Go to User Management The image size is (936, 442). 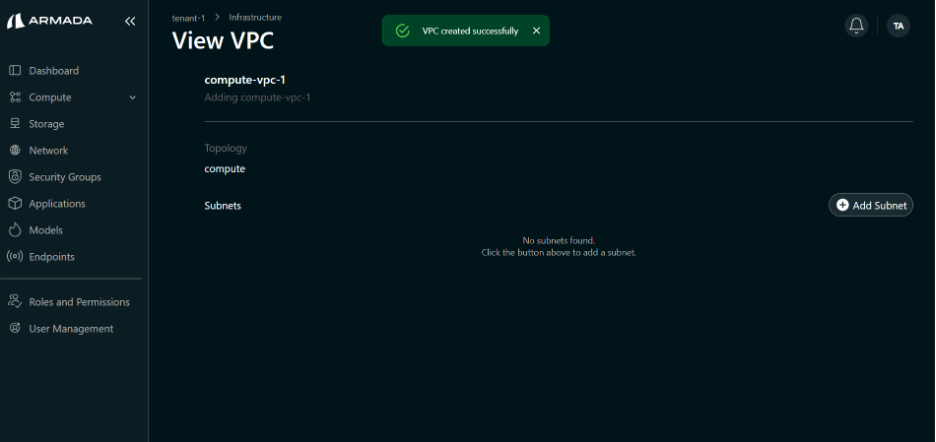pyautogui.click(x=73, y=329)
